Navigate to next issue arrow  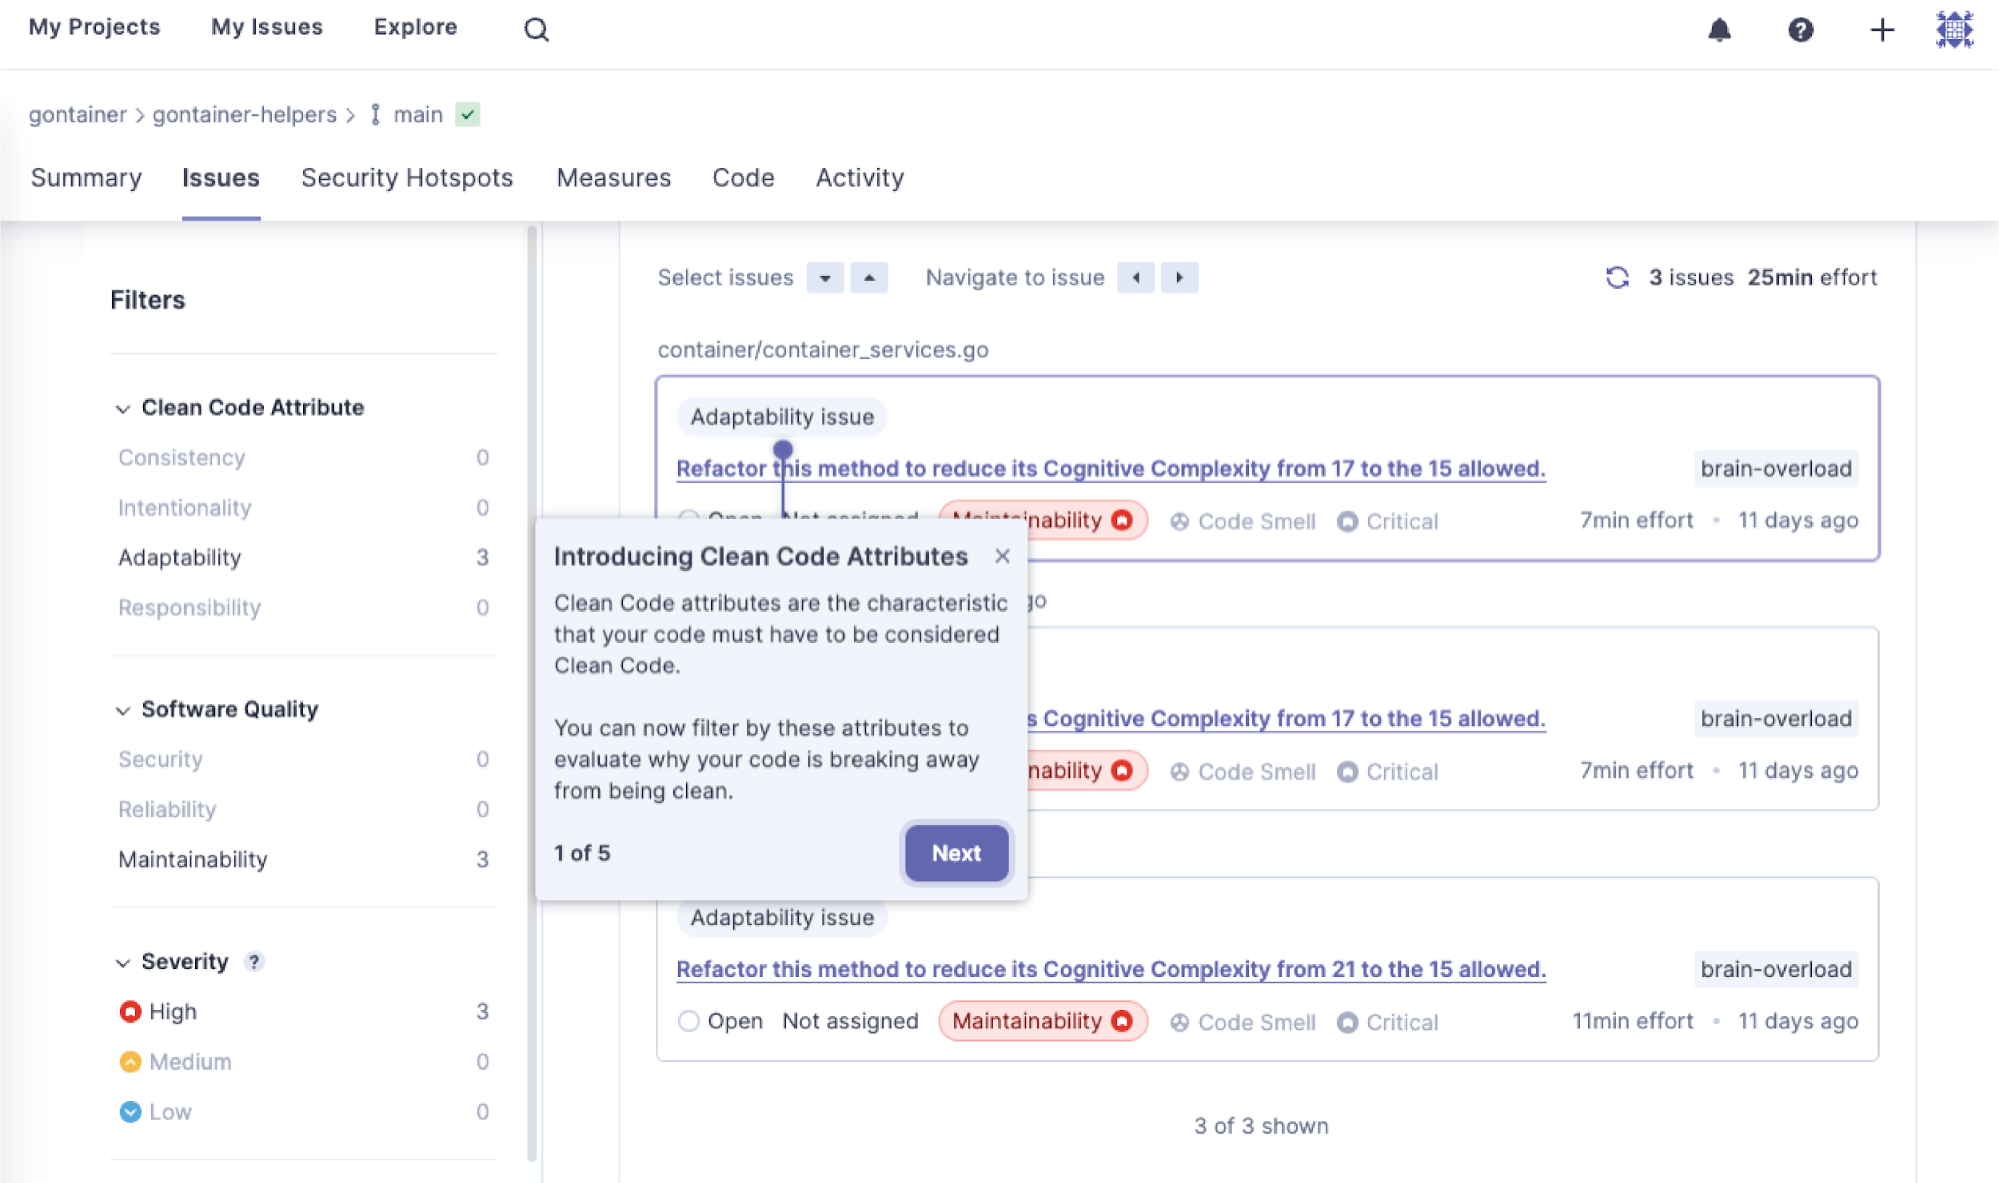click(x=1180, y=277)
